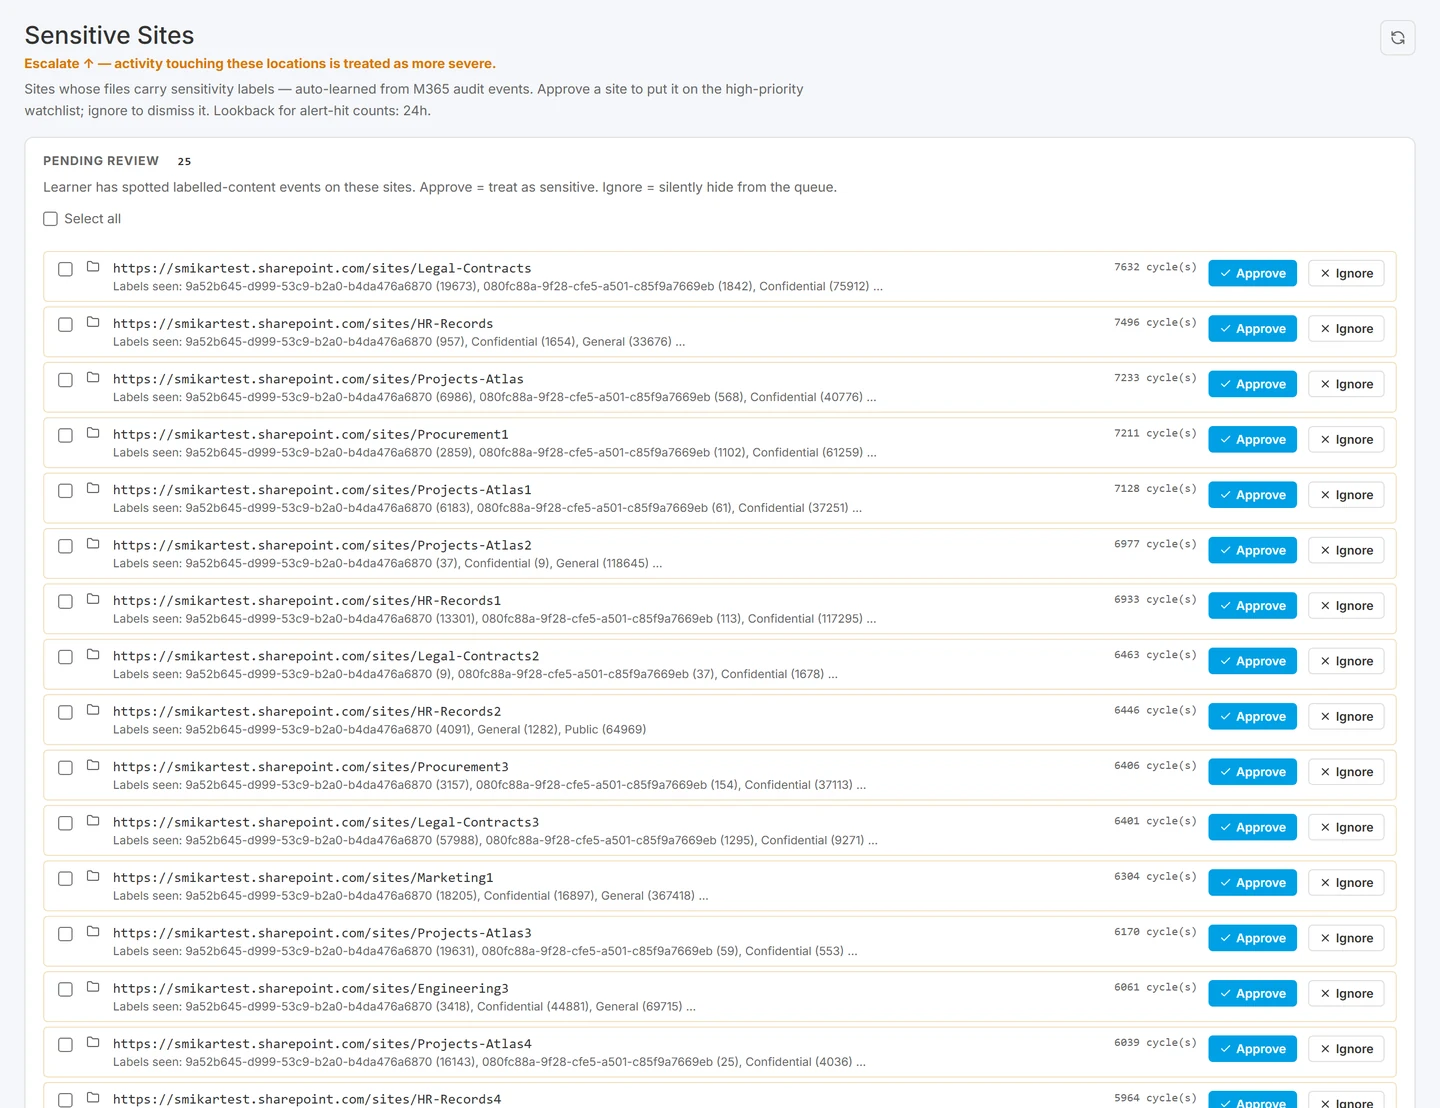Click the Procurement3 site URL text
Image resolution: width=1440 pixels, height=1108 pixels.
311,767
